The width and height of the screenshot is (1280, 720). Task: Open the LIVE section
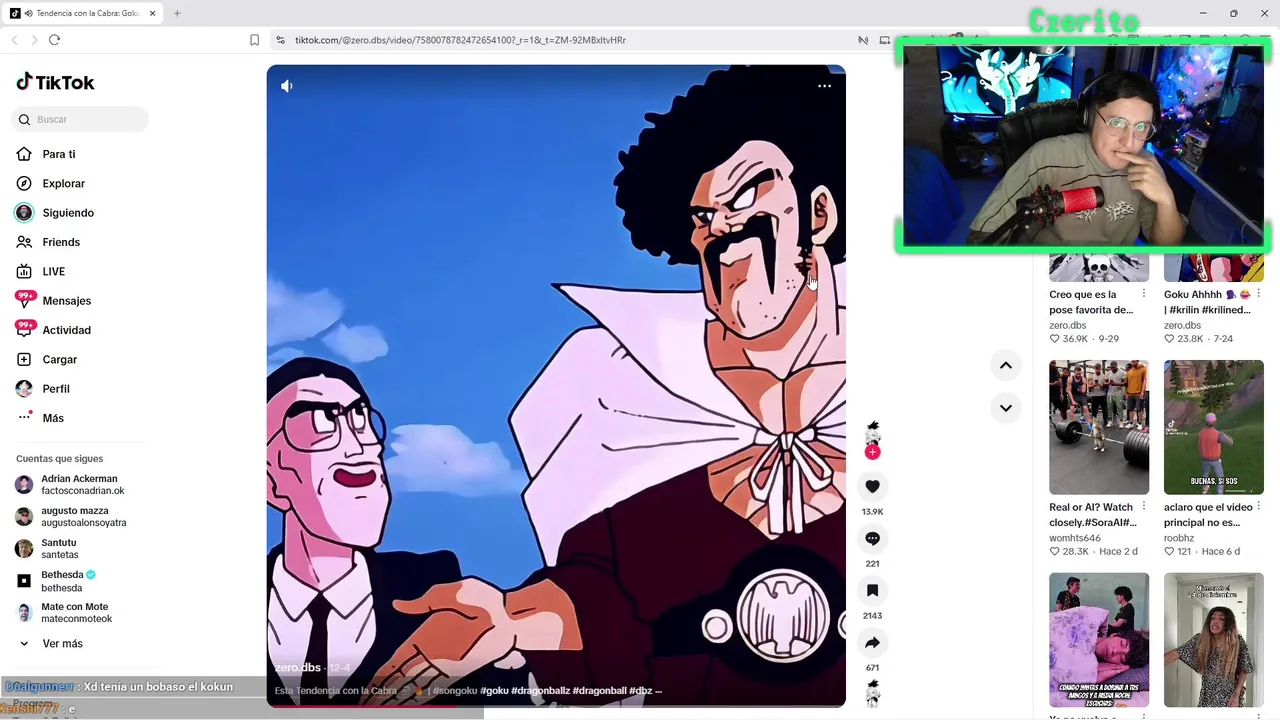pyautogui.click(x=53, y=271)
